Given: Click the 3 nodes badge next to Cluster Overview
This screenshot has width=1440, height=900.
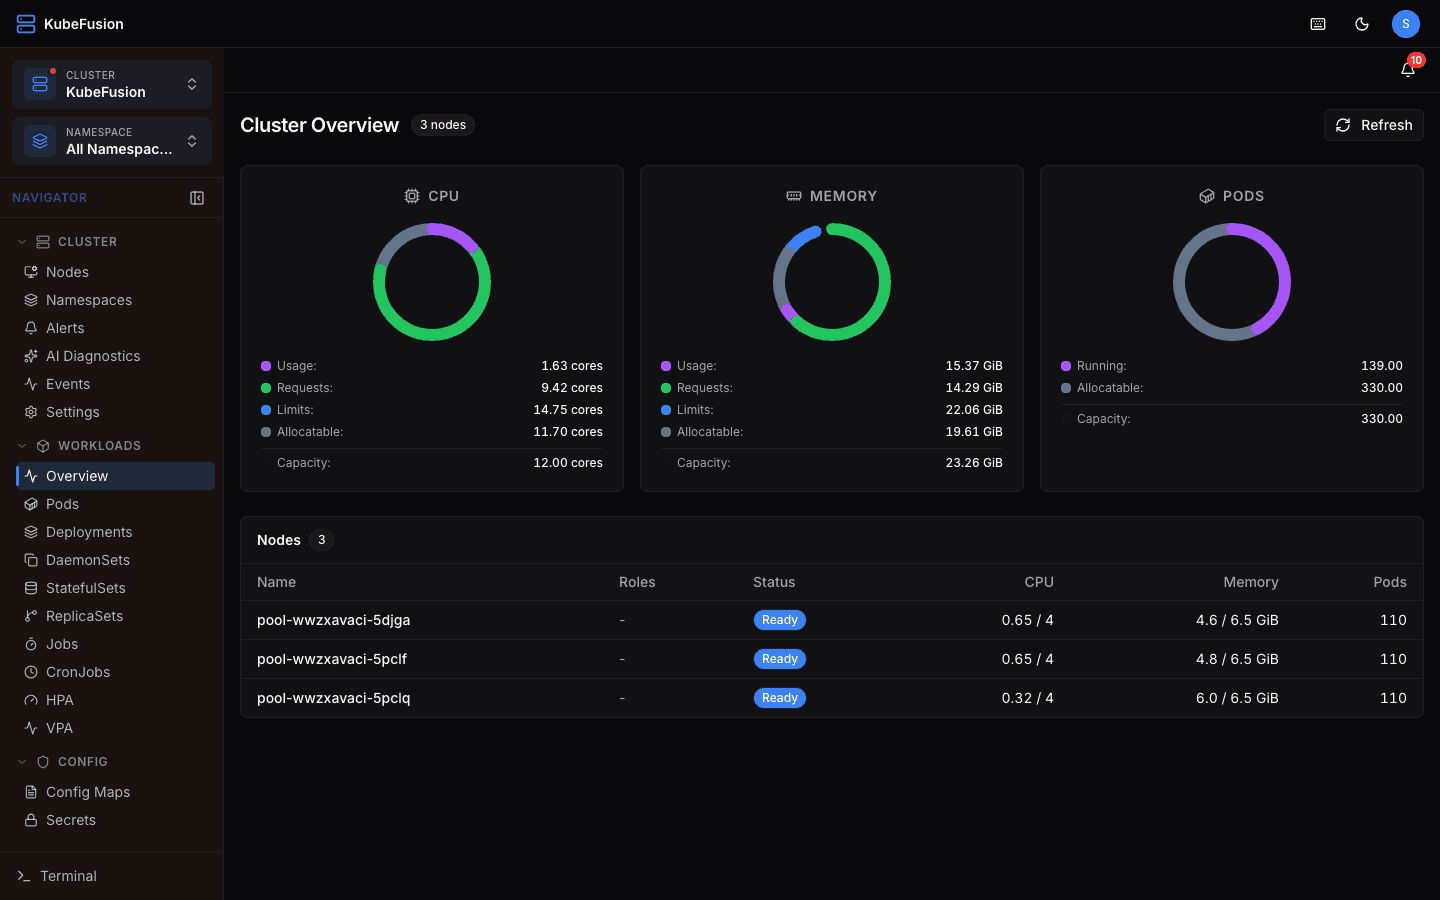Looking at the screenshot, I should [442, 124].
